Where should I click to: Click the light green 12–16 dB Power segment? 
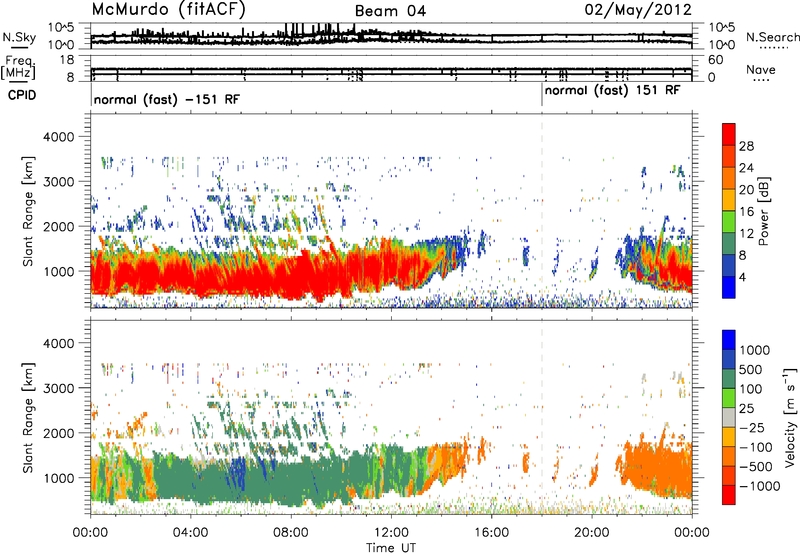[729, 222]
